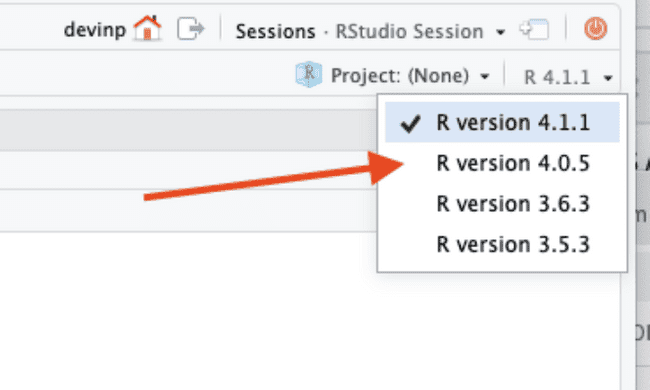650x390 pixels.
Task: Switch to R version 3.6.3
Action: 502,204
